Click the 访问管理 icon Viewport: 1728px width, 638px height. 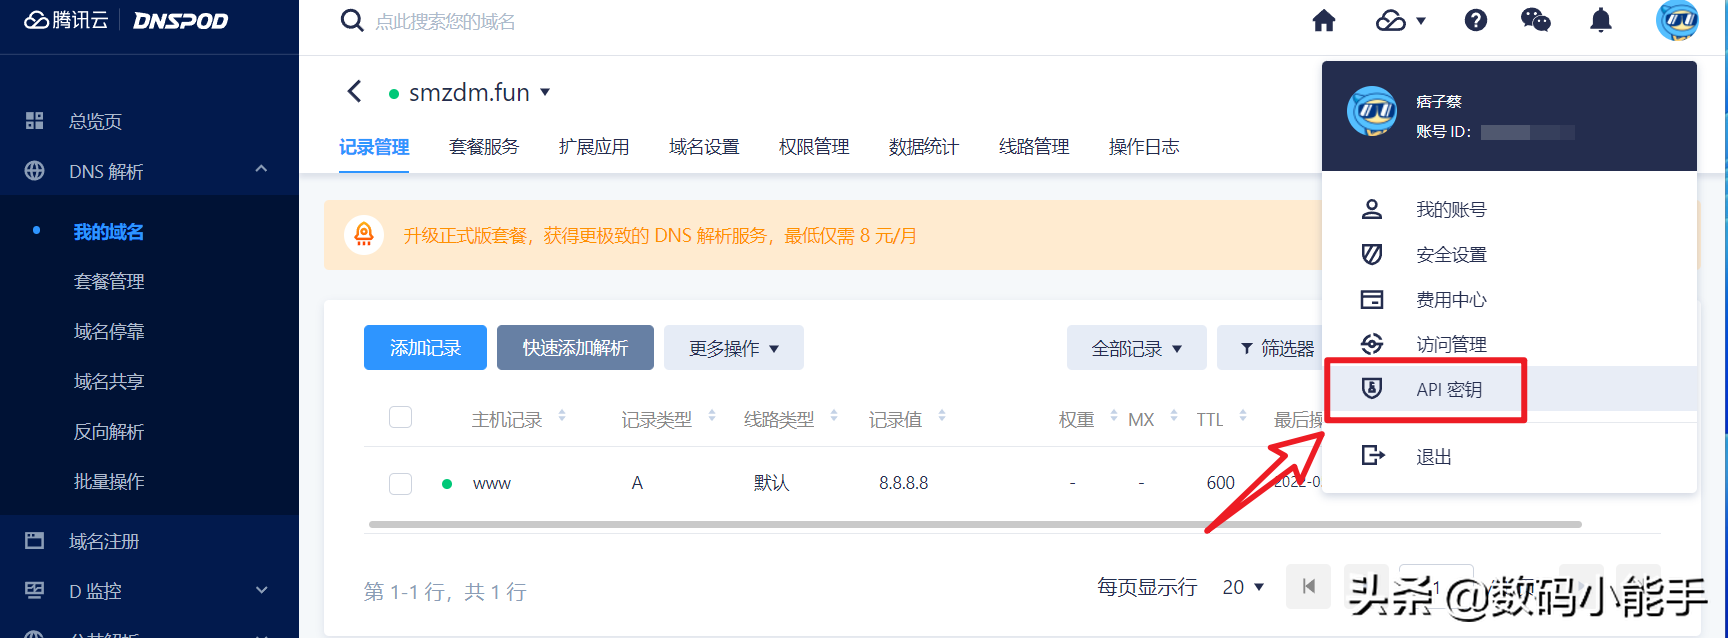pos(1372,344)
